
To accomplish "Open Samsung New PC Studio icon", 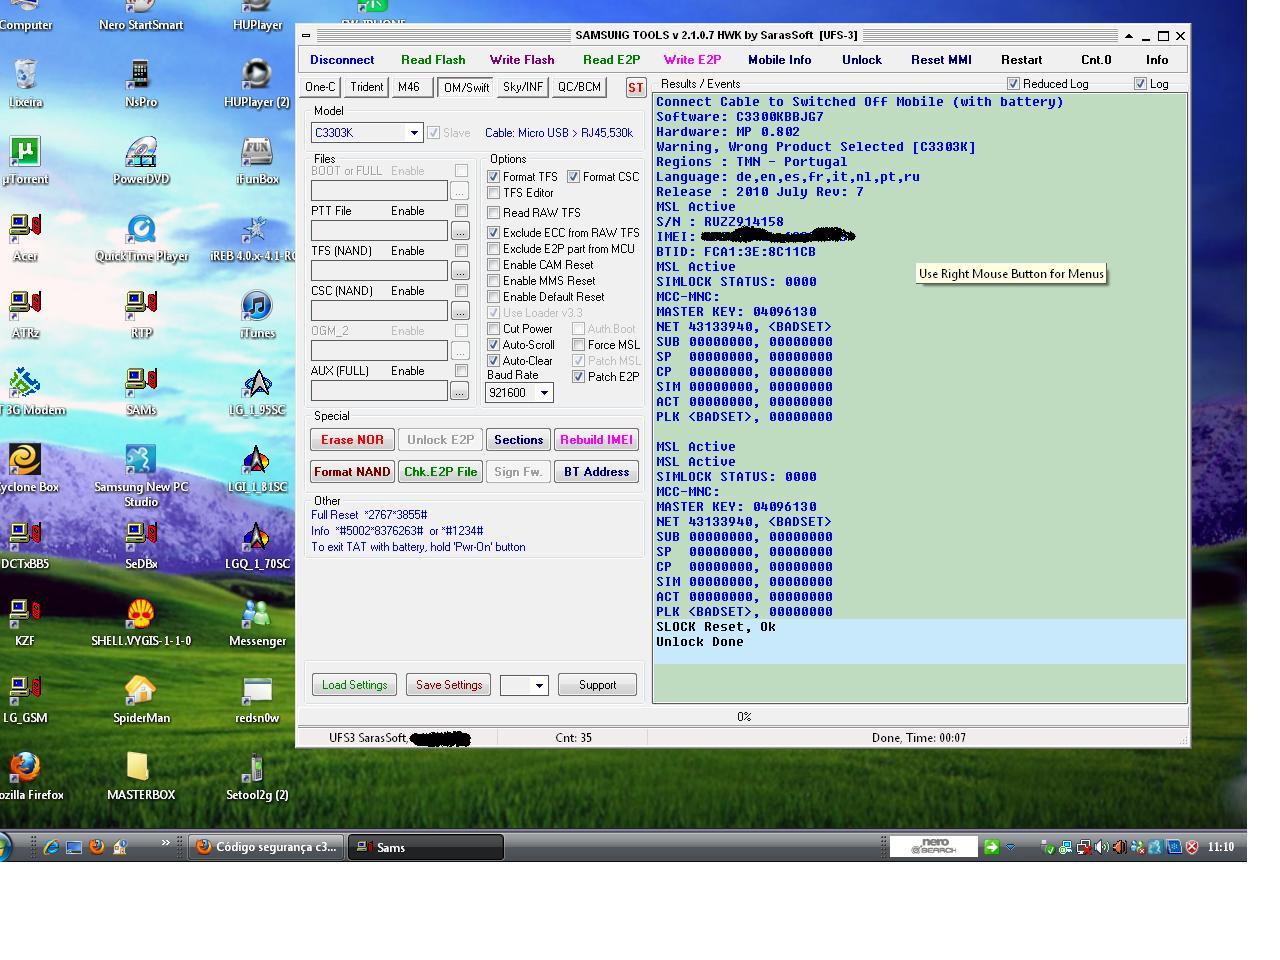I will [141, 474].
